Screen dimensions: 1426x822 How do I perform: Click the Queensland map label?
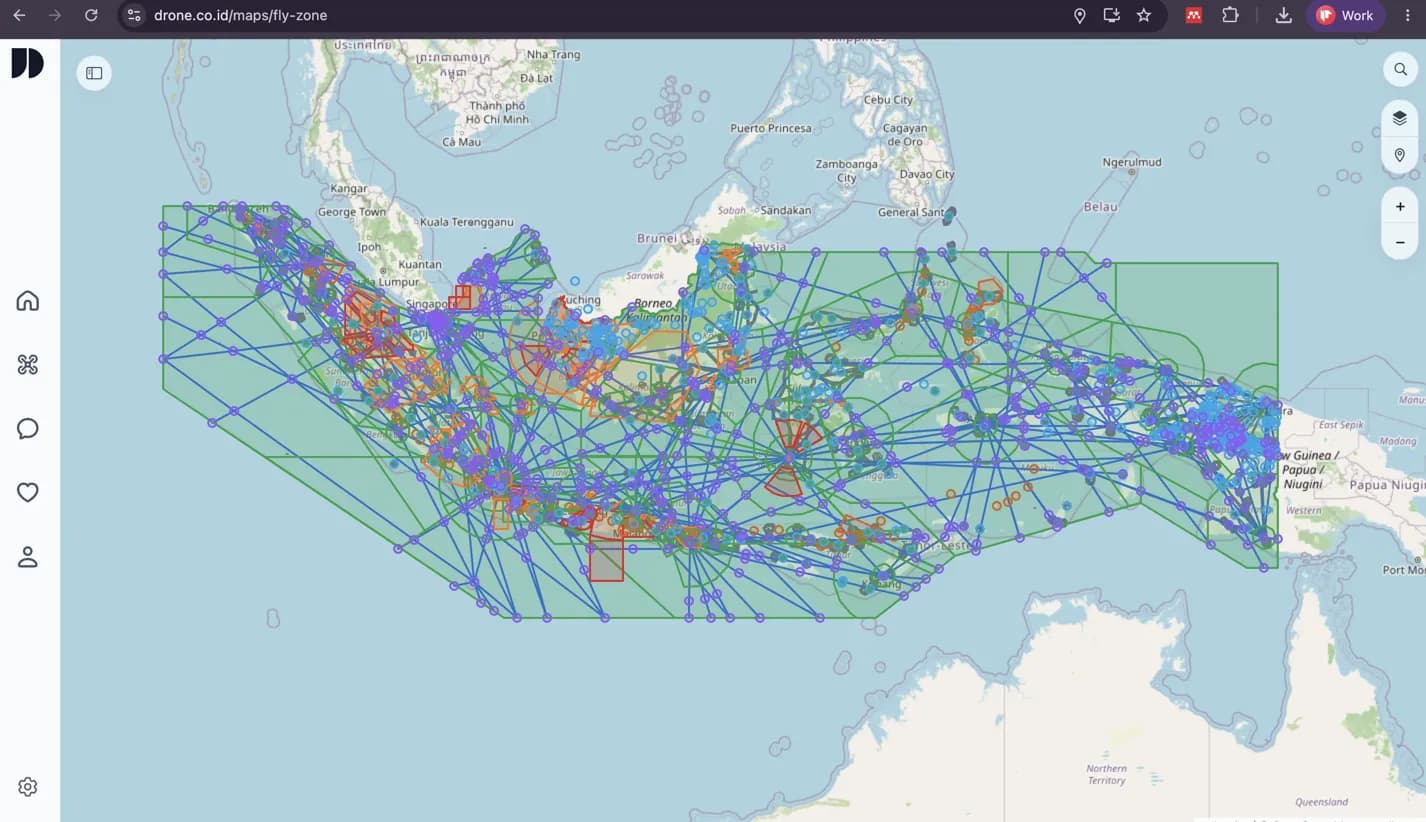1321,802
